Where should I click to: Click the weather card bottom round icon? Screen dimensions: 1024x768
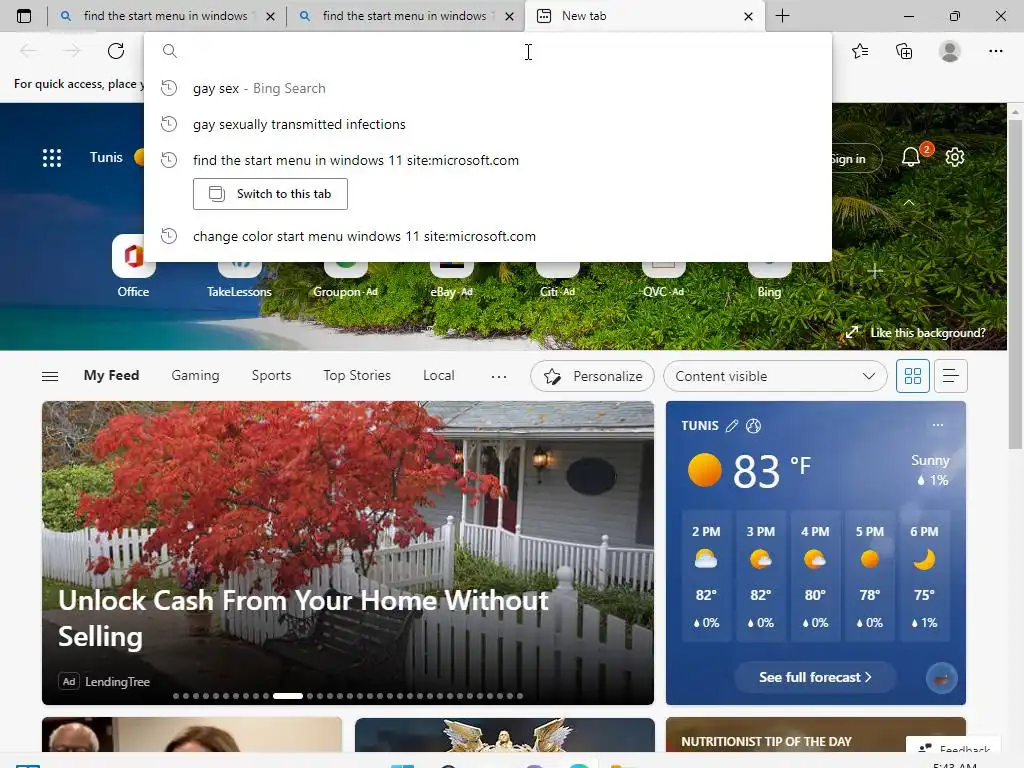(941, 678)
